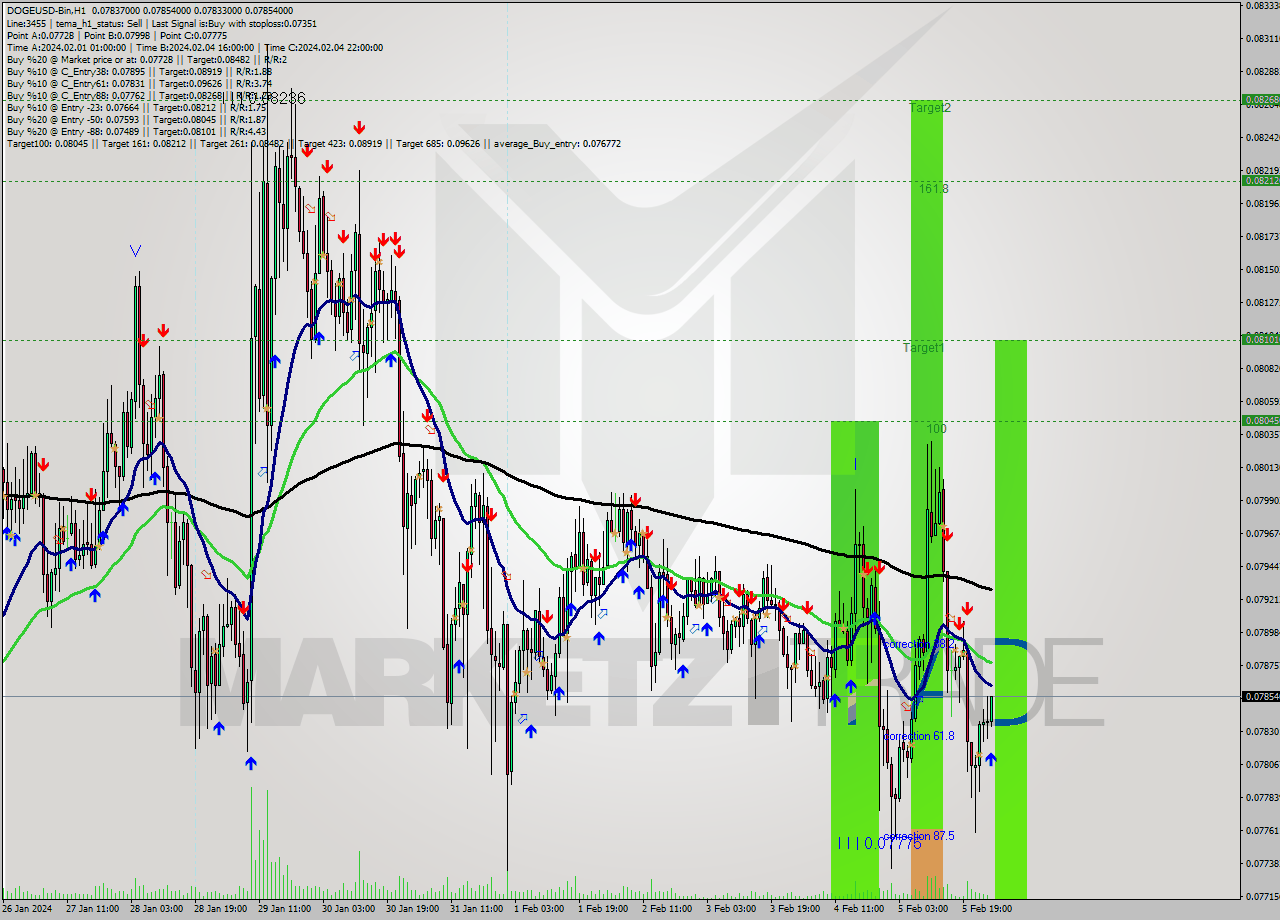Click the 0.07898 price axis label
This screenshot has height=920, width=1280.
[1262, 633]
